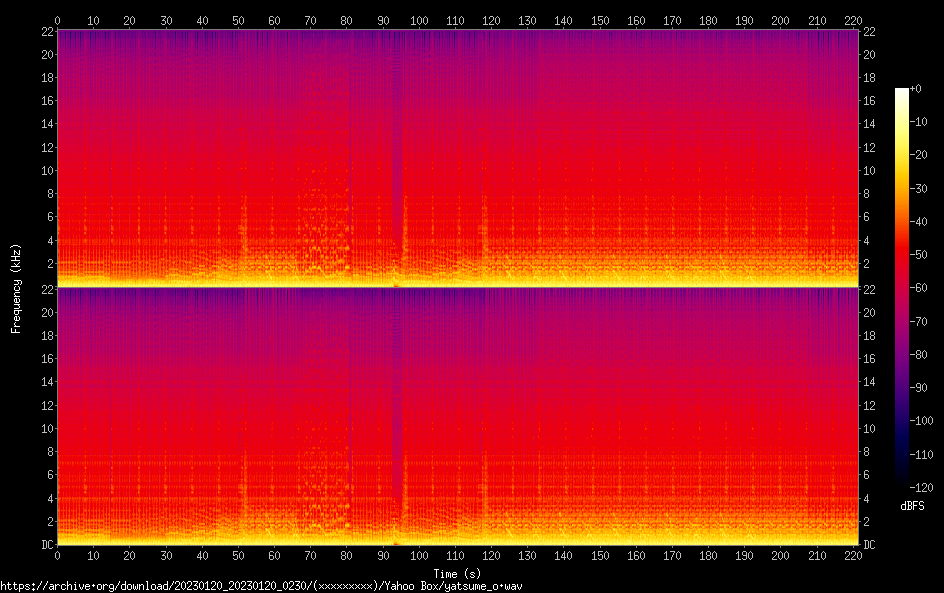Screen dimensions: 944x593
Task: Click the dBFS label under the color scale
Action: click(x=912, y=507)
